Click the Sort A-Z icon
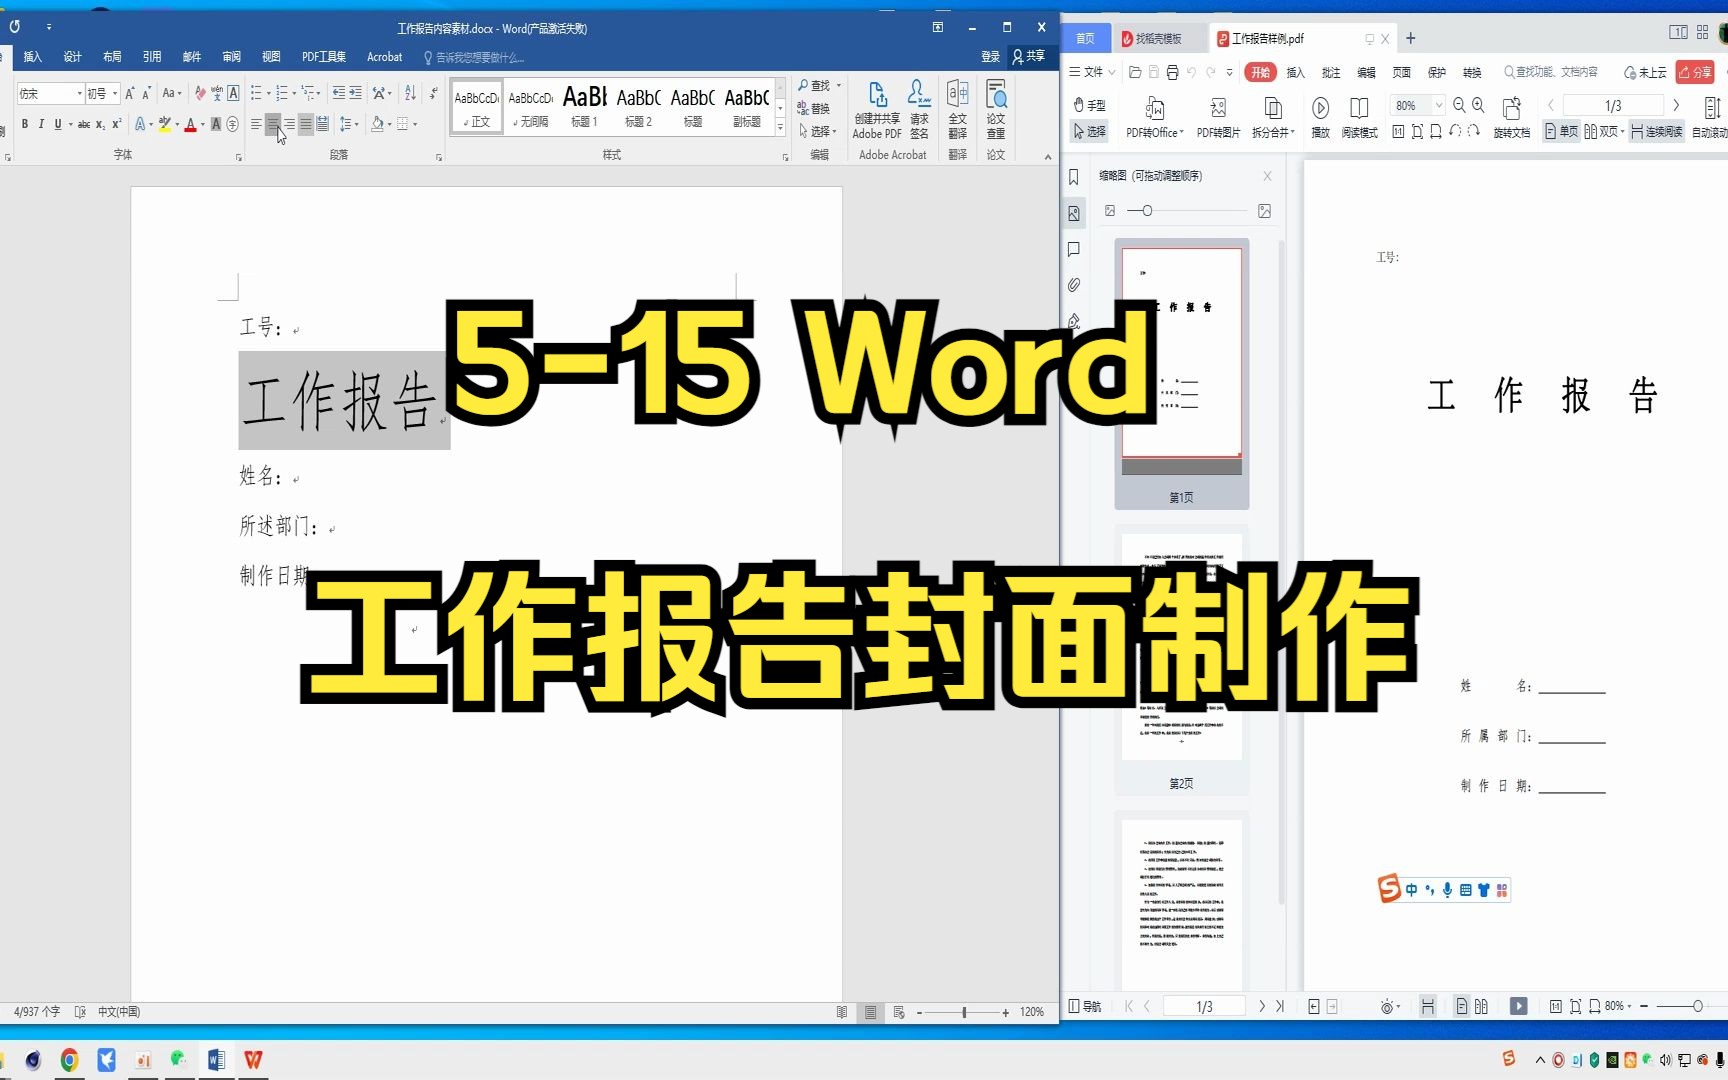1728x1080 pixels. (410, 93)
